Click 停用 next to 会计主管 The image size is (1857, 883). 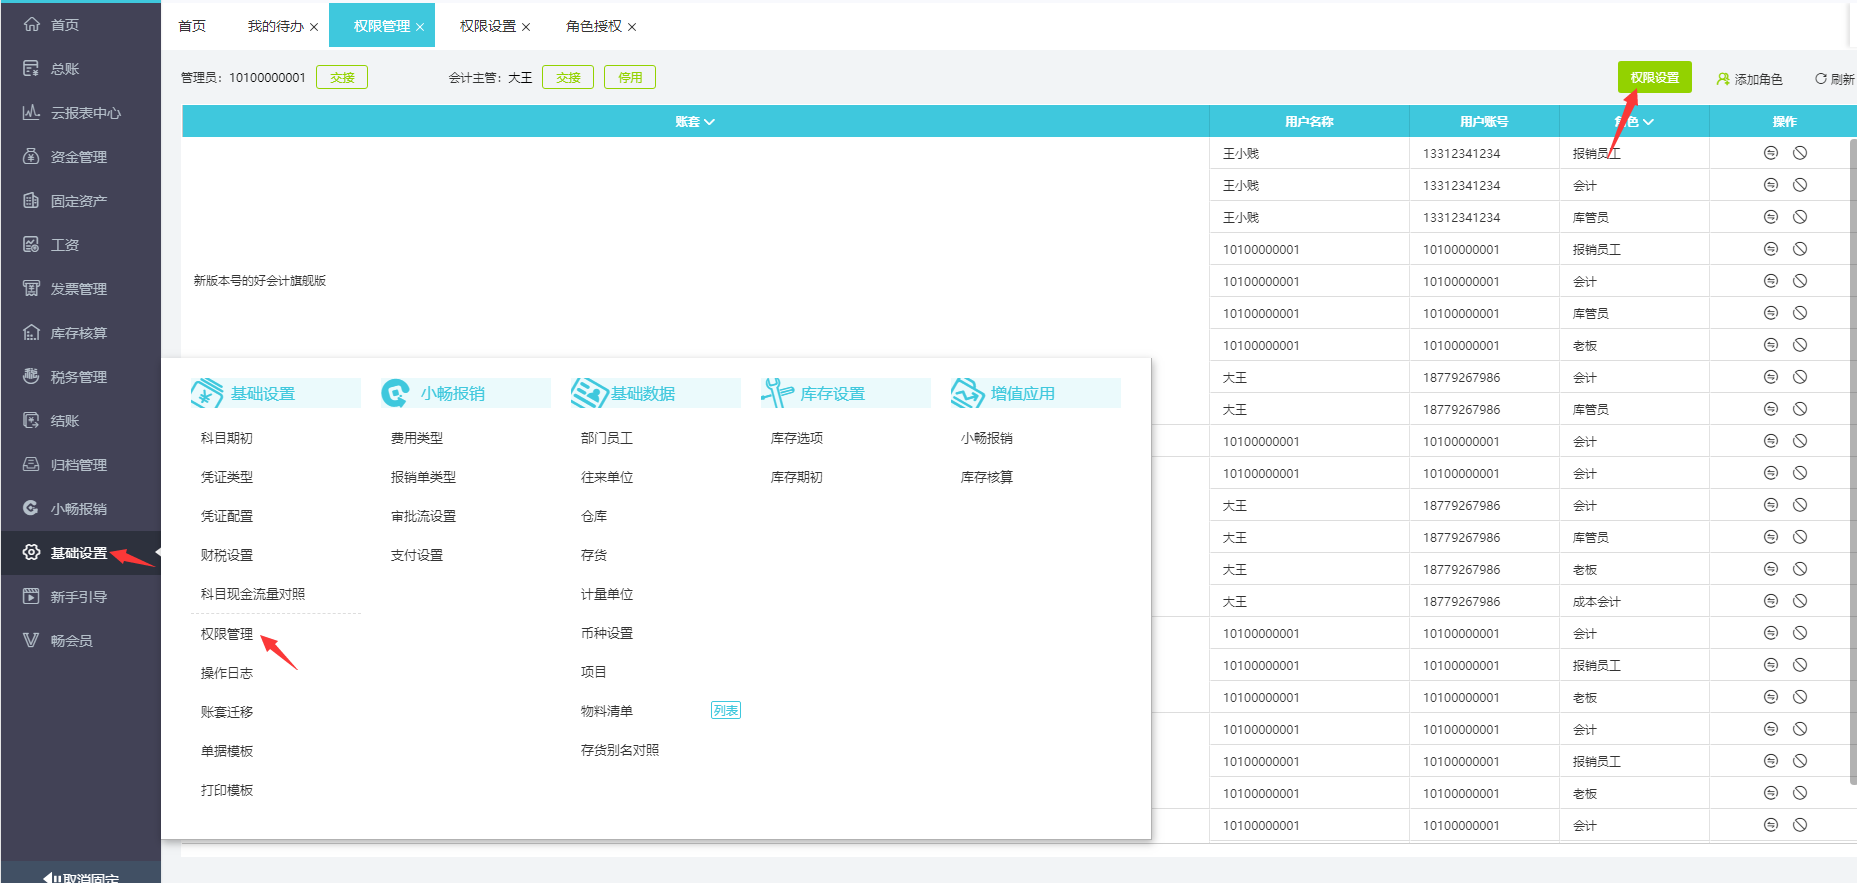tap(629, 77)
